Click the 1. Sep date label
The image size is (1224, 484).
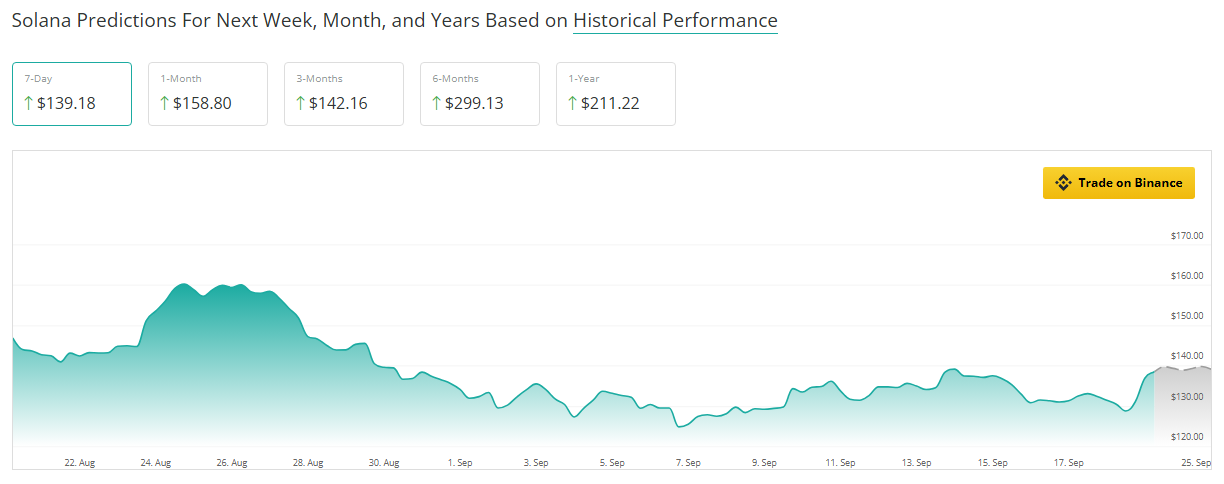click(x=460, y=463)
